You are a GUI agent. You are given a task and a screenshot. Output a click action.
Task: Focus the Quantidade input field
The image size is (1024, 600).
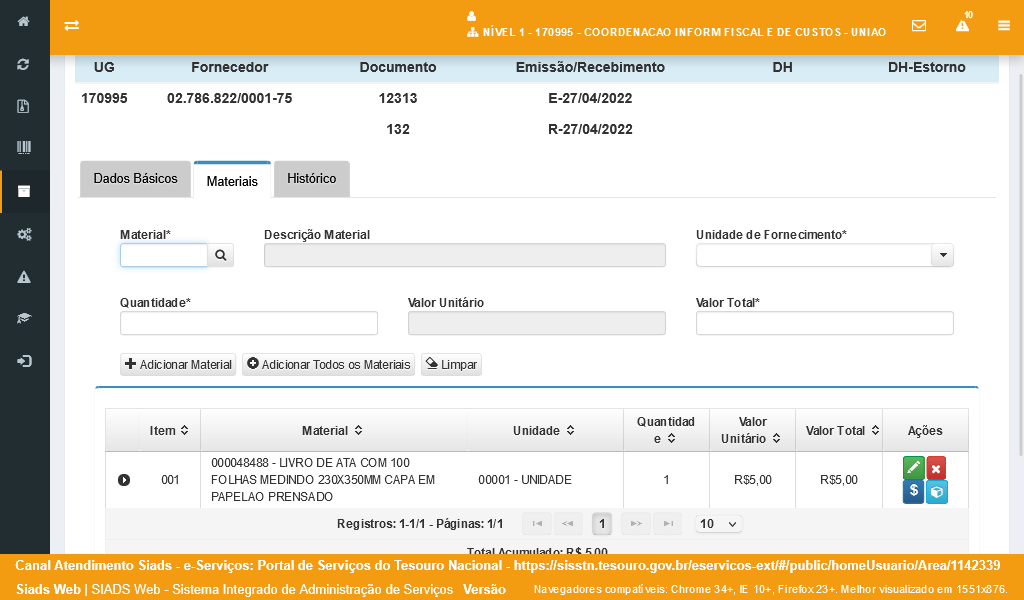click(x=249, y=323)
